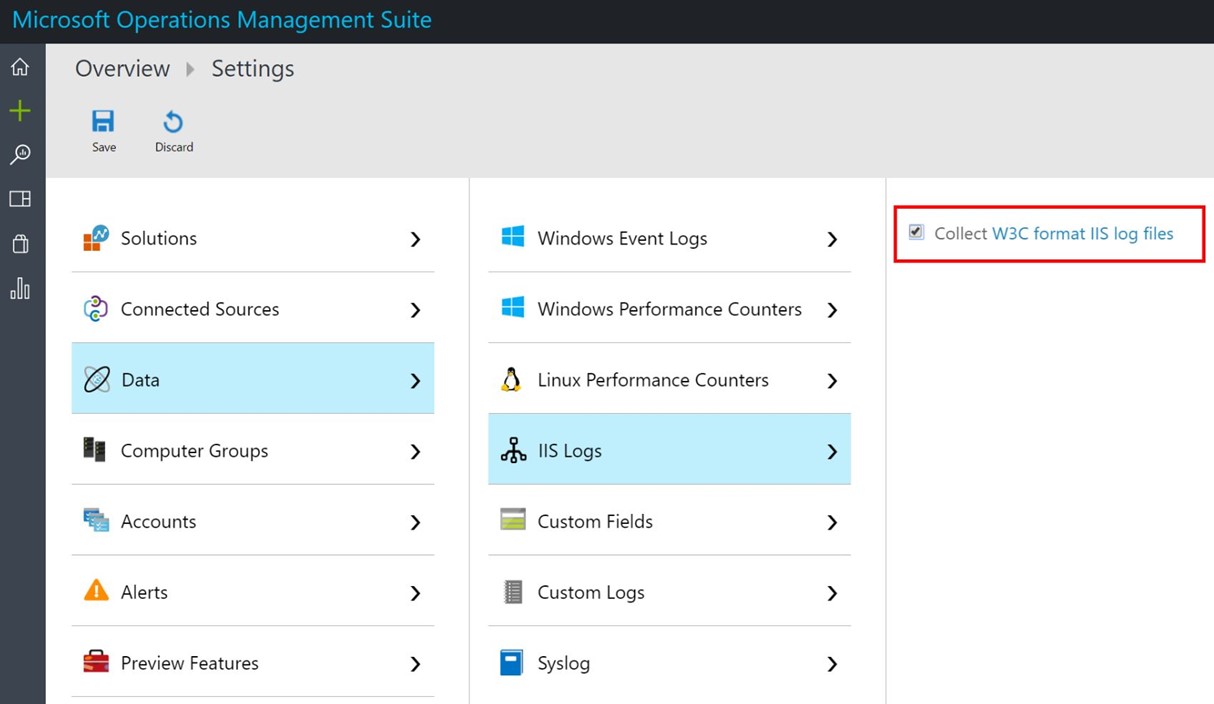Expand the Windows Performance Counters chevron
1214x704 pixels.
coord(832,310)
